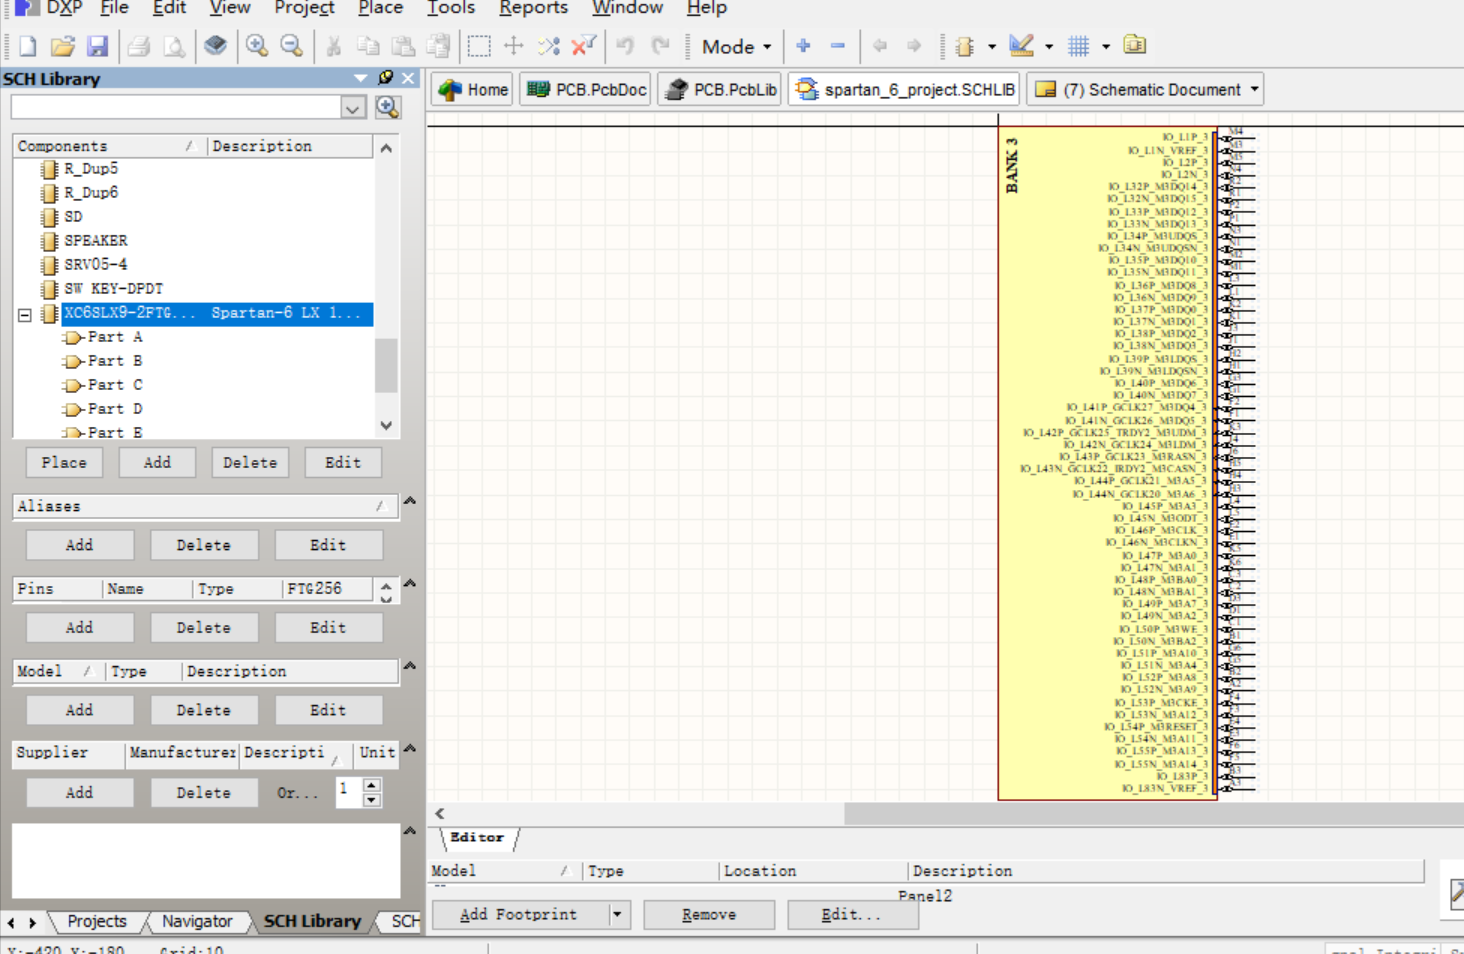
Task: Click the Clear Filter icon
Action: tap(584, 46)
